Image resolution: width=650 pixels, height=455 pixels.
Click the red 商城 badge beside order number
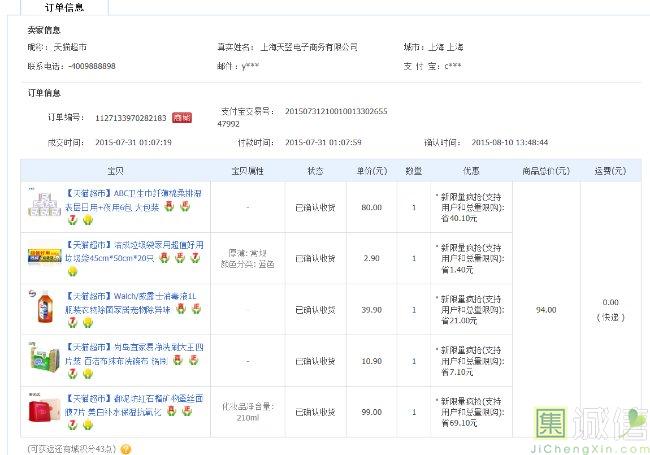click(x=181, y=117)
